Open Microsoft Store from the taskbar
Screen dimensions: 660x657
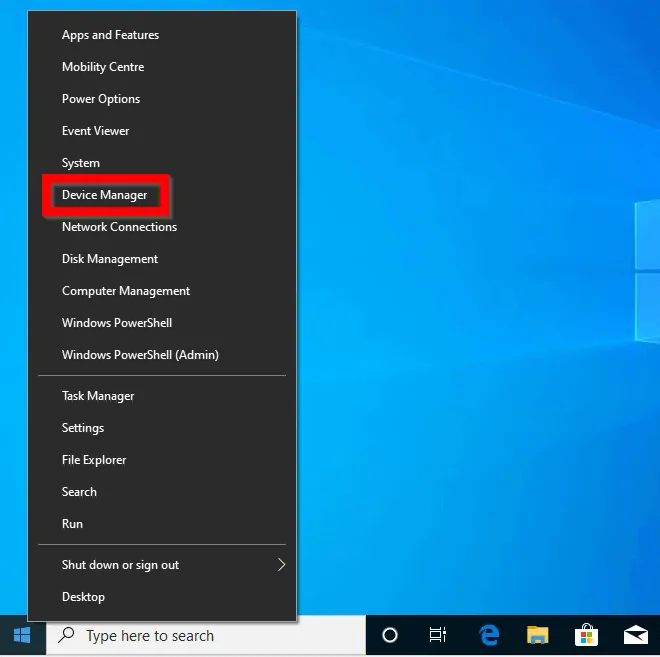click(x=586, y=636)
